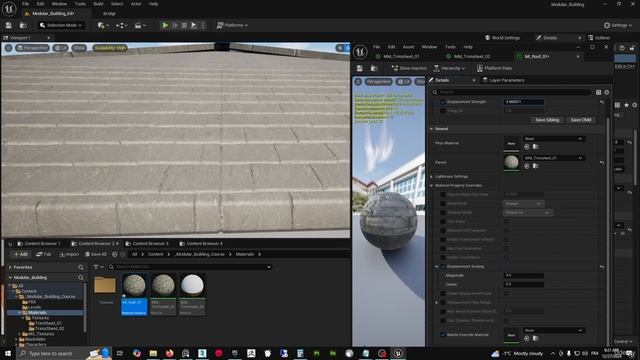Screen dimensions: 640x360
Task: Toggle the Nanite Override Material checkbox
Action: (x=443, y=335)
